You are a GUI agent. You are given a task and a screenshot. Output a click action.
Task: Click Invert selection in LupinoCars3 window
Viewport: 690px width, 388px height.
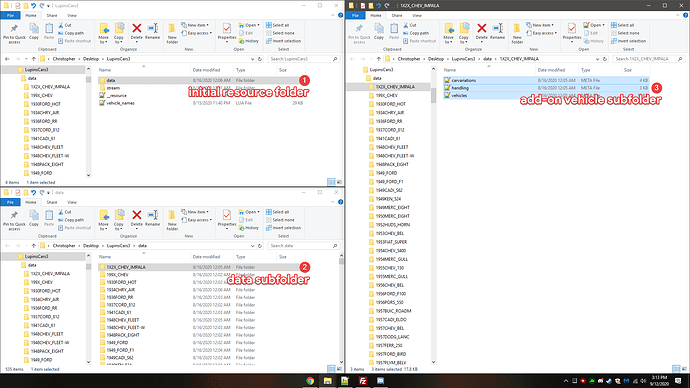(283, 41)
